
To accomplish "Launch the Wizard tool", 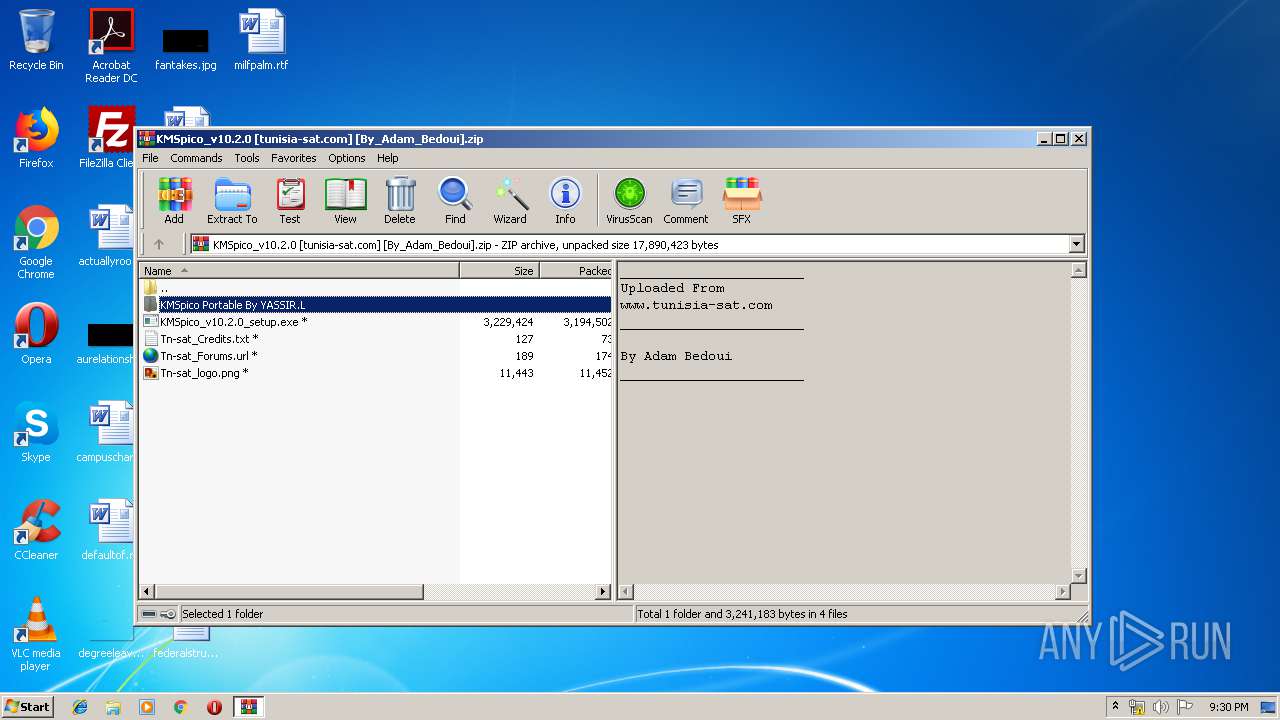I will point(510,201).
